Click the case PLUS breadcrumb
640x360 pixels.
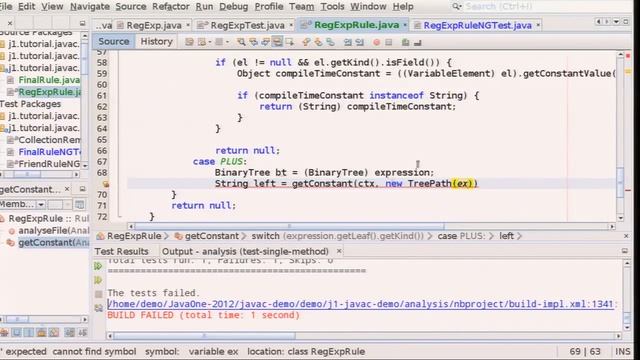tap(461, 236)
